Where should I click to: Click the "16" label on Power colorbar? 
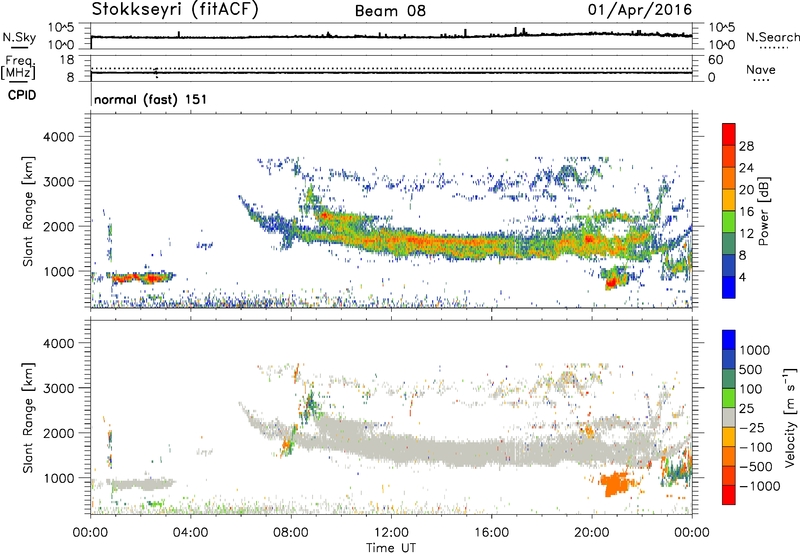(x=746, y=212)
